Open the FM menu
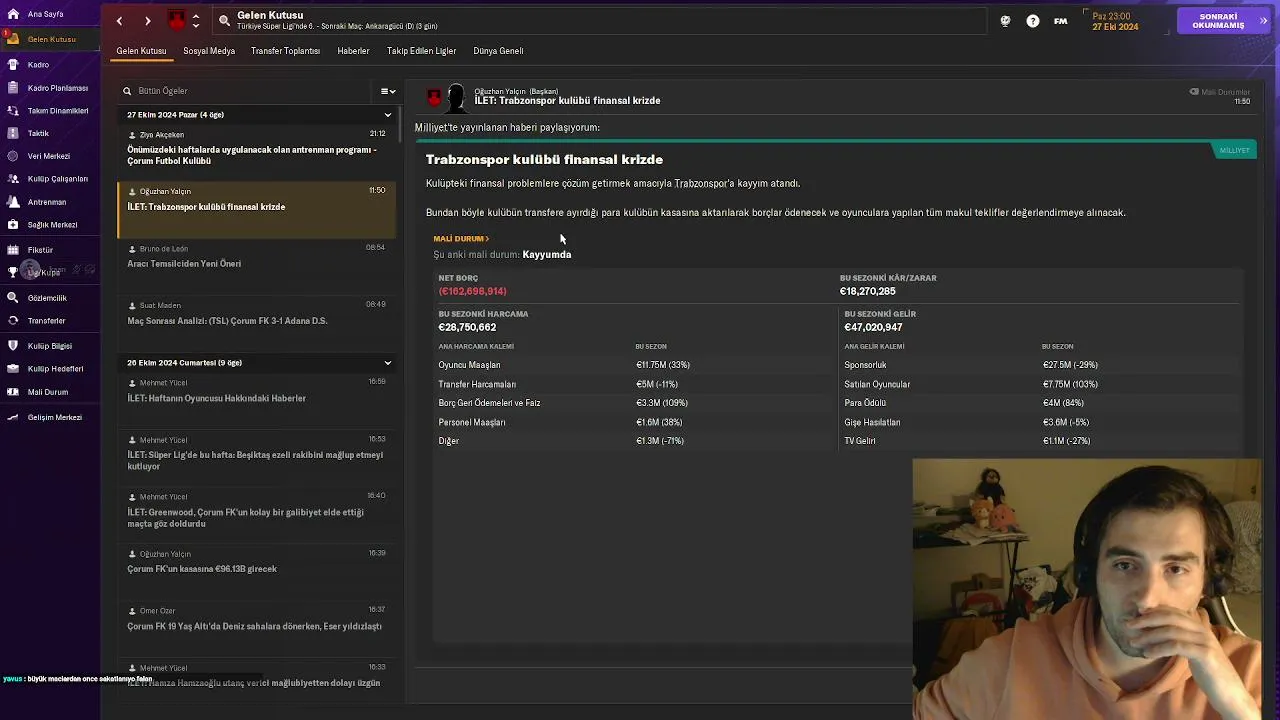The image size is (1280, 720). (1060, 21)
